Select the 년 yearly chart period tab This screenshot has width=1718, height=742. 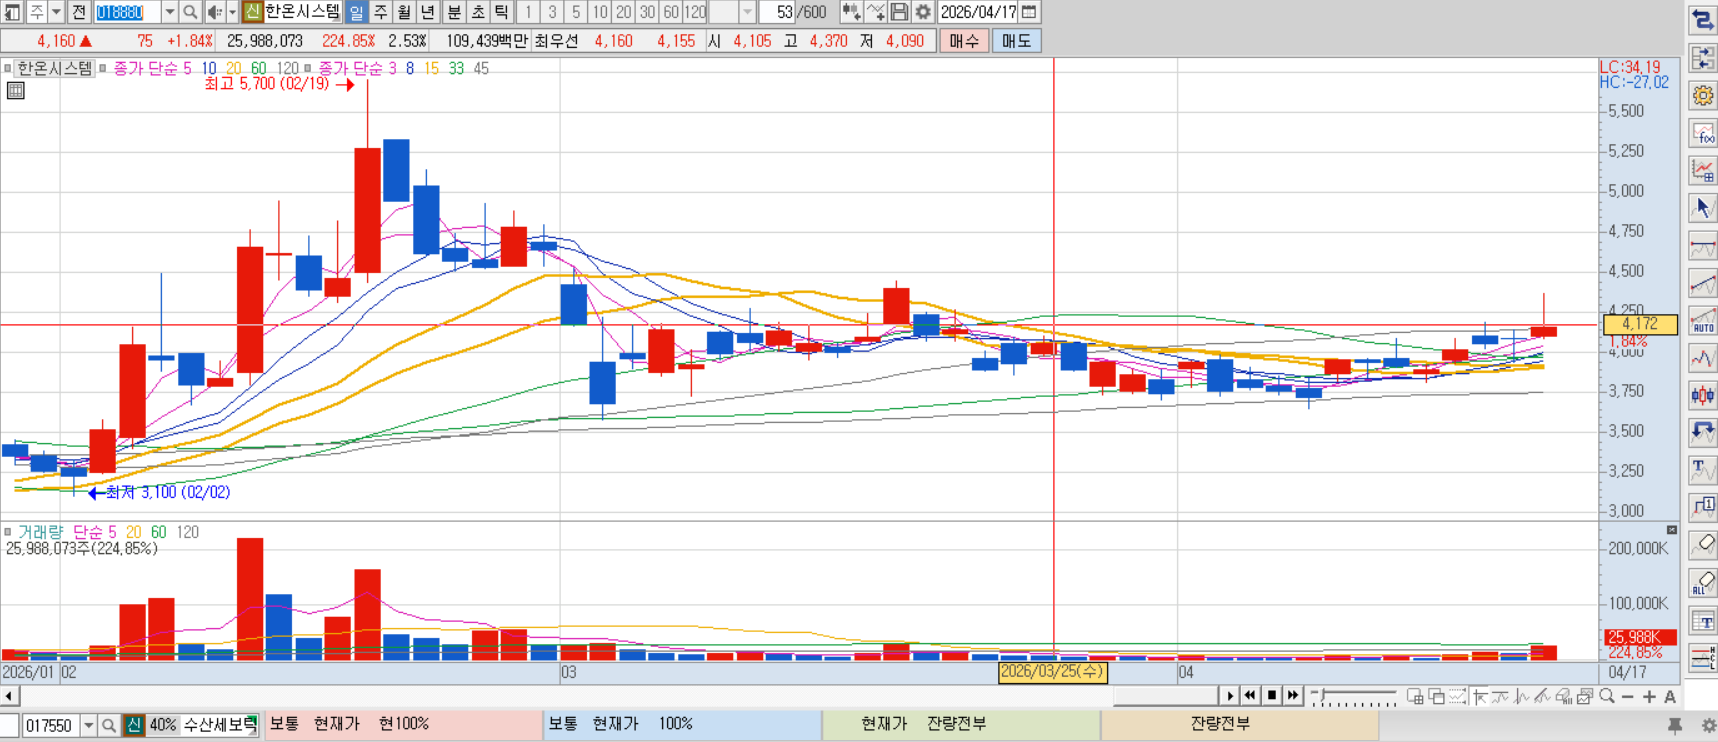(x=428, y=12)
